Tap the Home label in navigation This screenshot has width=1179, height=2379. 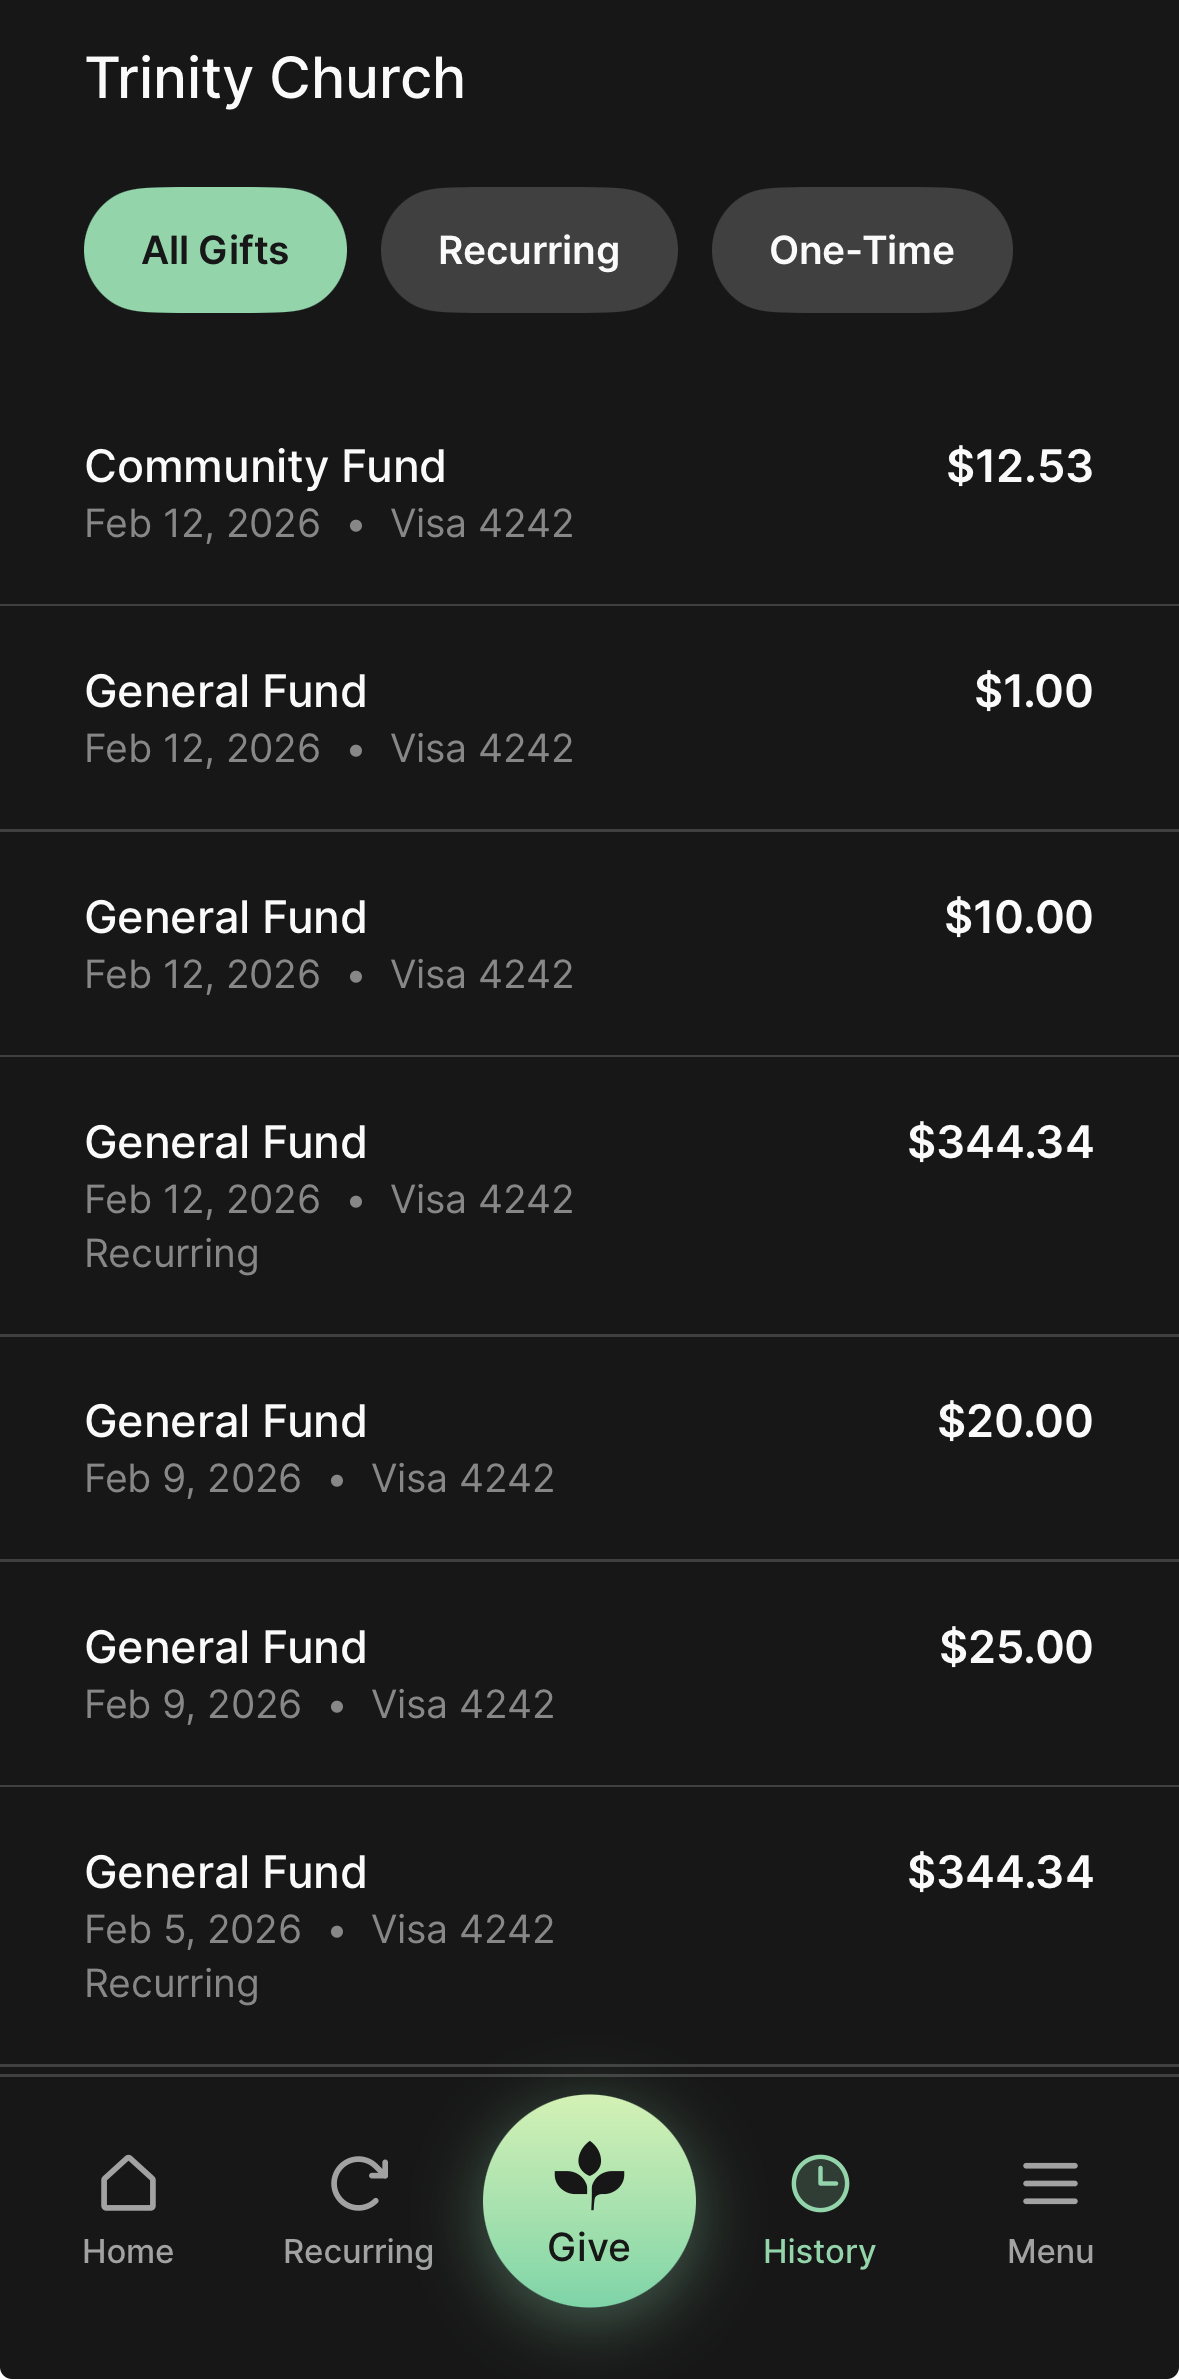[128, 2251]
